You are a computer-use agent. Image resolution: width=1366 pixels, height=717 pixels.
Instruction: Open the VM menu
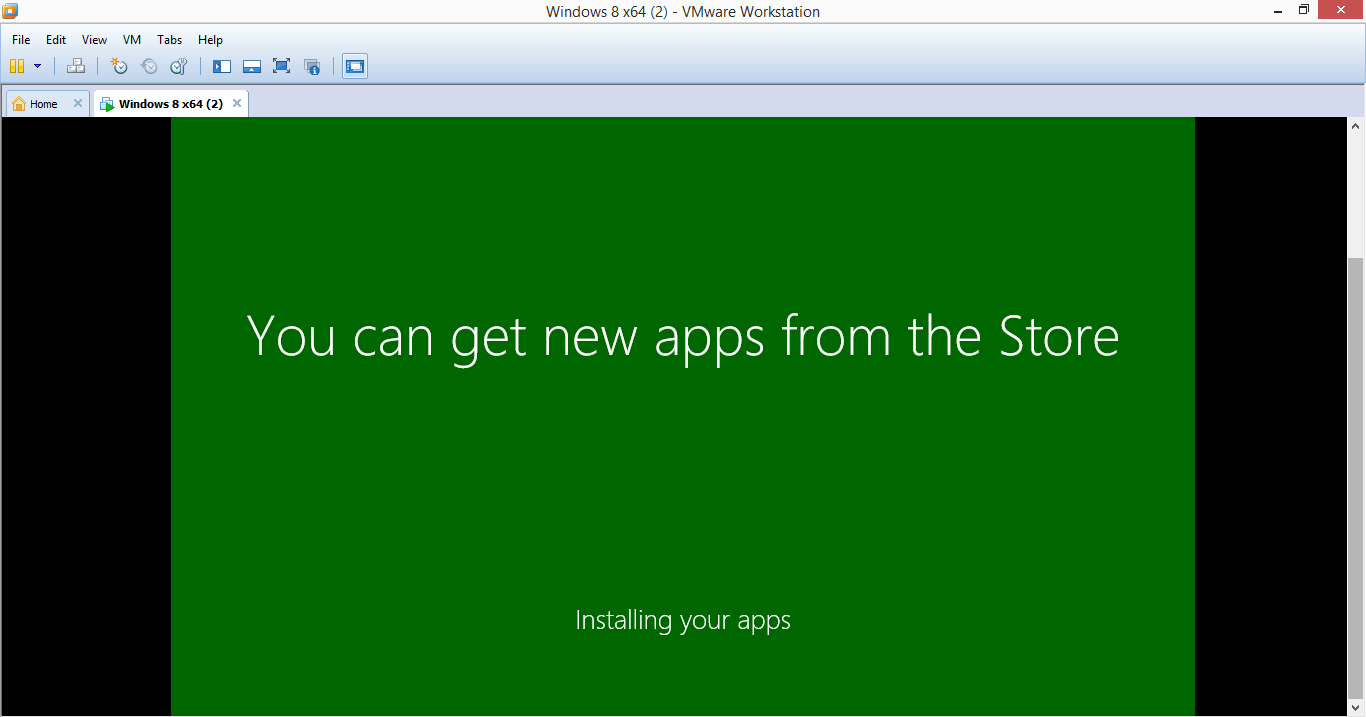pos(132,40)
